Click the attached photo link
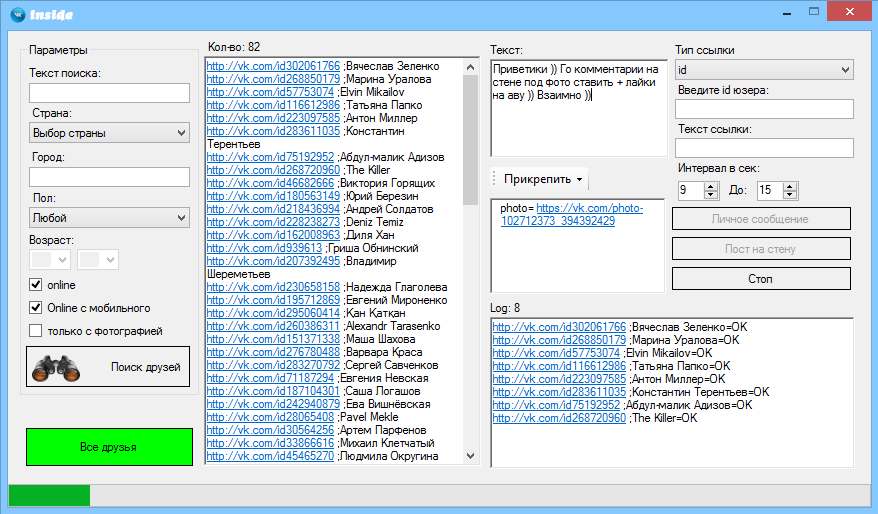 (572, 214)
